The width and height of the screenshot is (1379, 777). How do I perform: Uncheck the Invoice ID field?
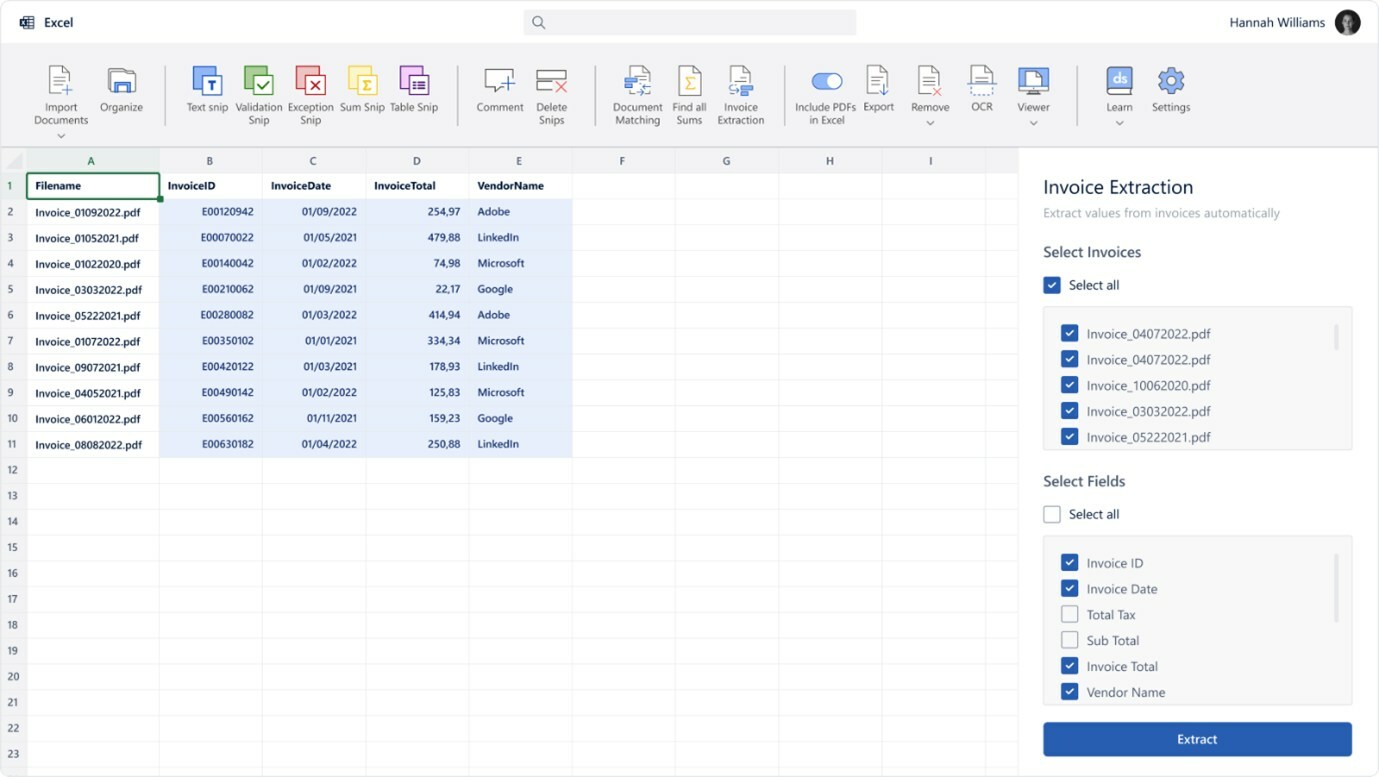pos(1069,563)
